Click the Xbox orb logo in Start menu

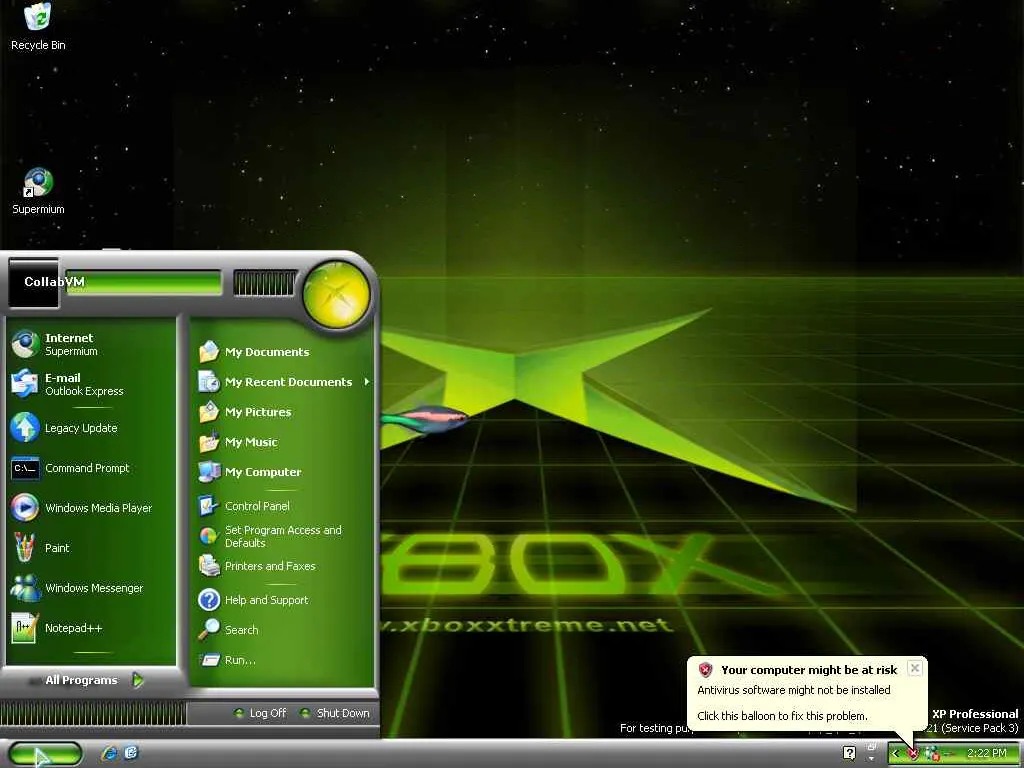click(x=336, y=293)
